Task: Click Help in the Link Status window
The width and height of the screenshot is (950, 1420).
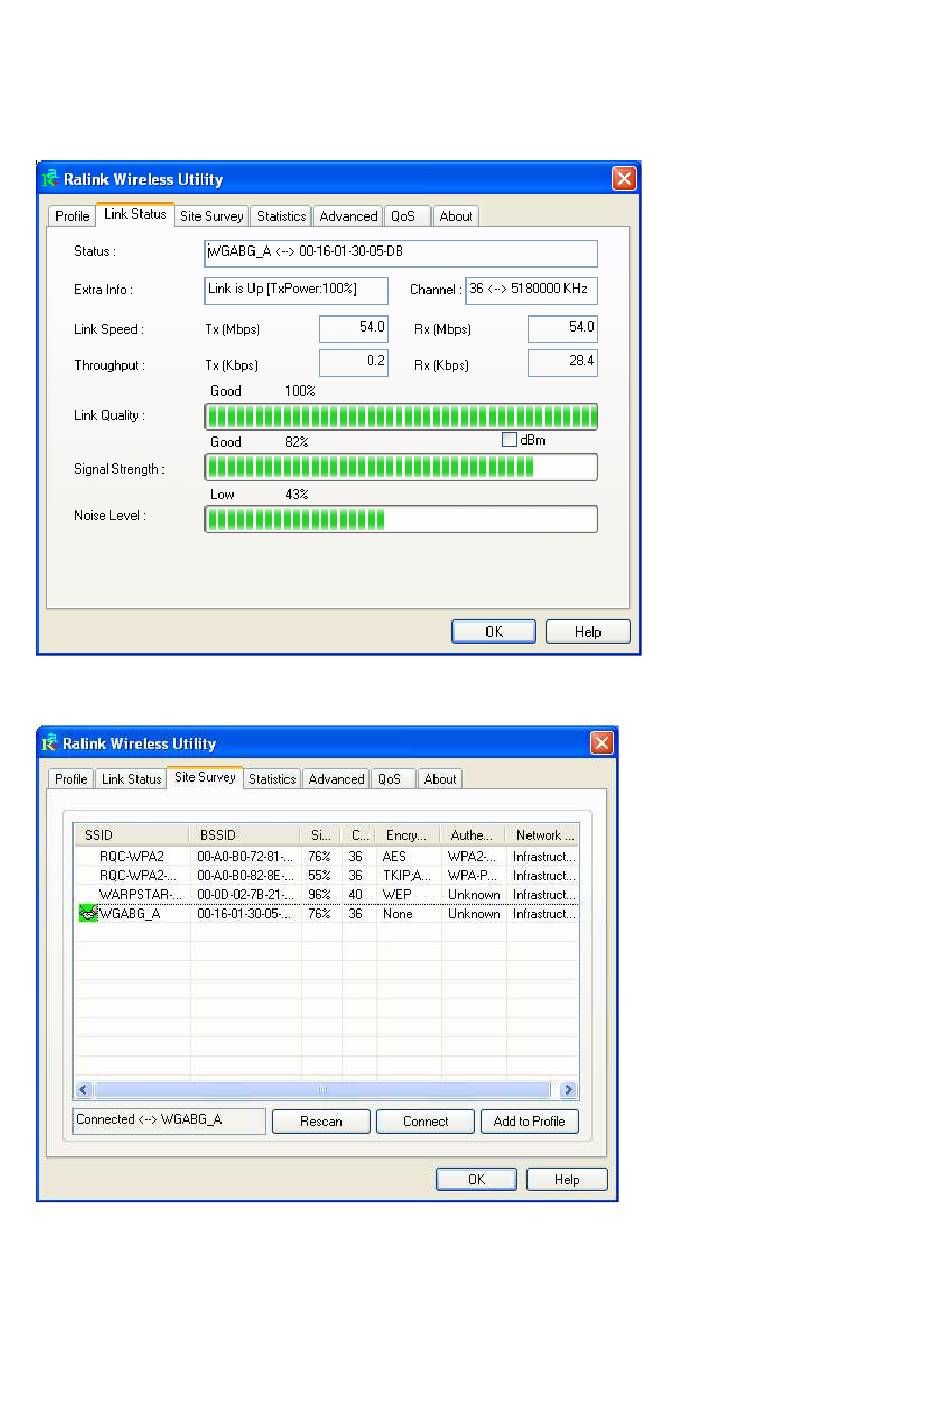Action: [588, 632]
